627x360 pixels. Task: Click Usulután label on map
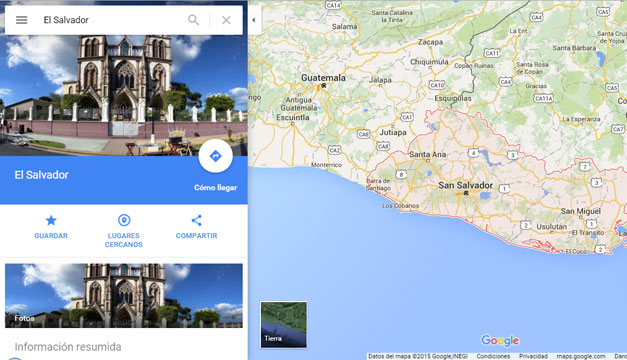click(x=551, y=226)
